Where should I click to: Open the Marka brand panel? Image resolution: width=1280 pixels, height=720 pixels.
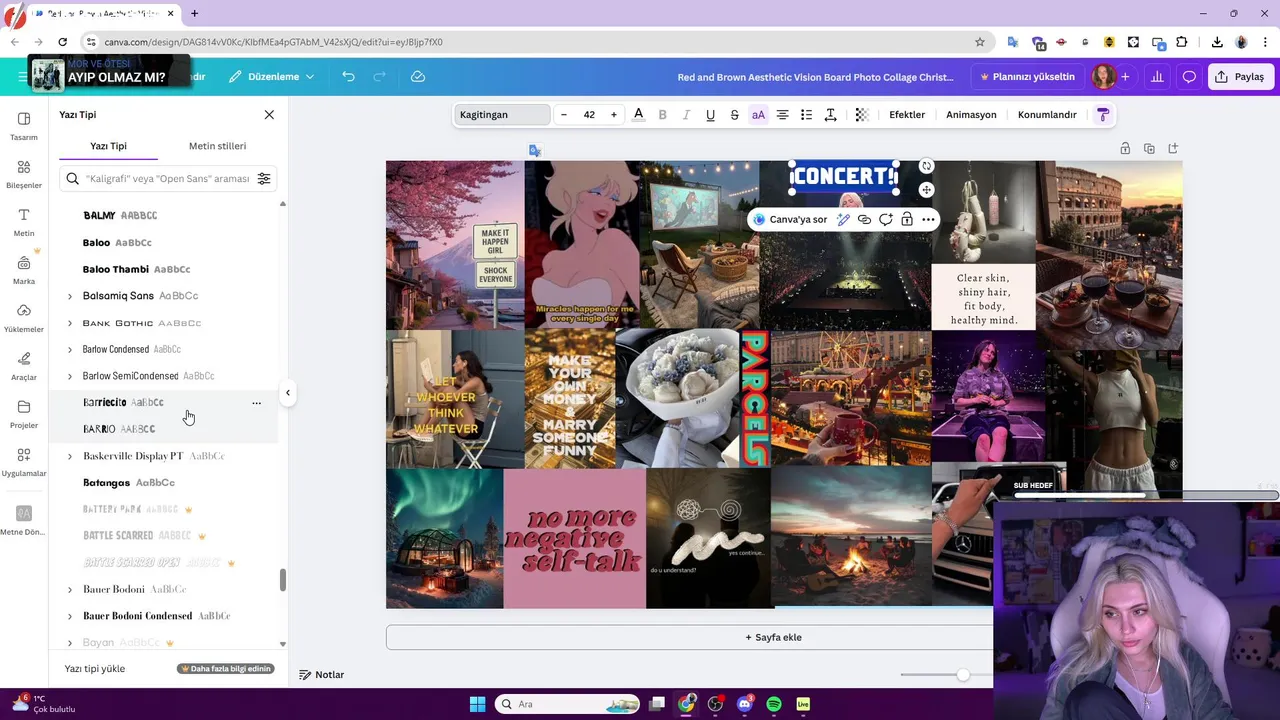24,270
